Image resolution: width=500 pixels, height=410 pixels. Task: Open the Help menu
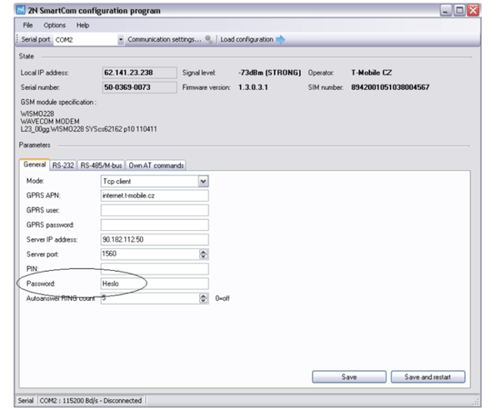click(x=82, y=25)
